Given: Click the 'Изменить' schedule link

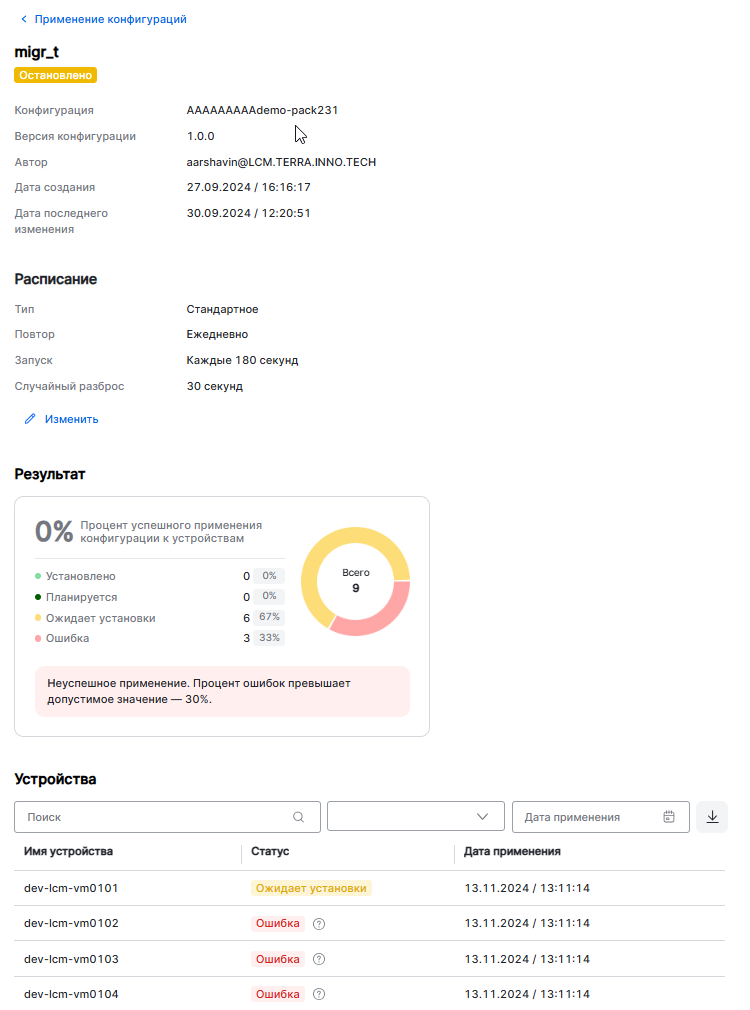Looking at the screenshot, I should coord(71,419).
